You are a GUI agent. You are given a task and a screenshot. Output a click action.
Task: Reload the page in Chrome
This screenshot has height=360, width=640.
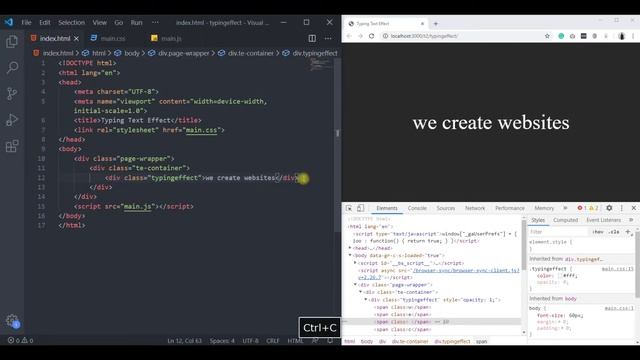371,36
